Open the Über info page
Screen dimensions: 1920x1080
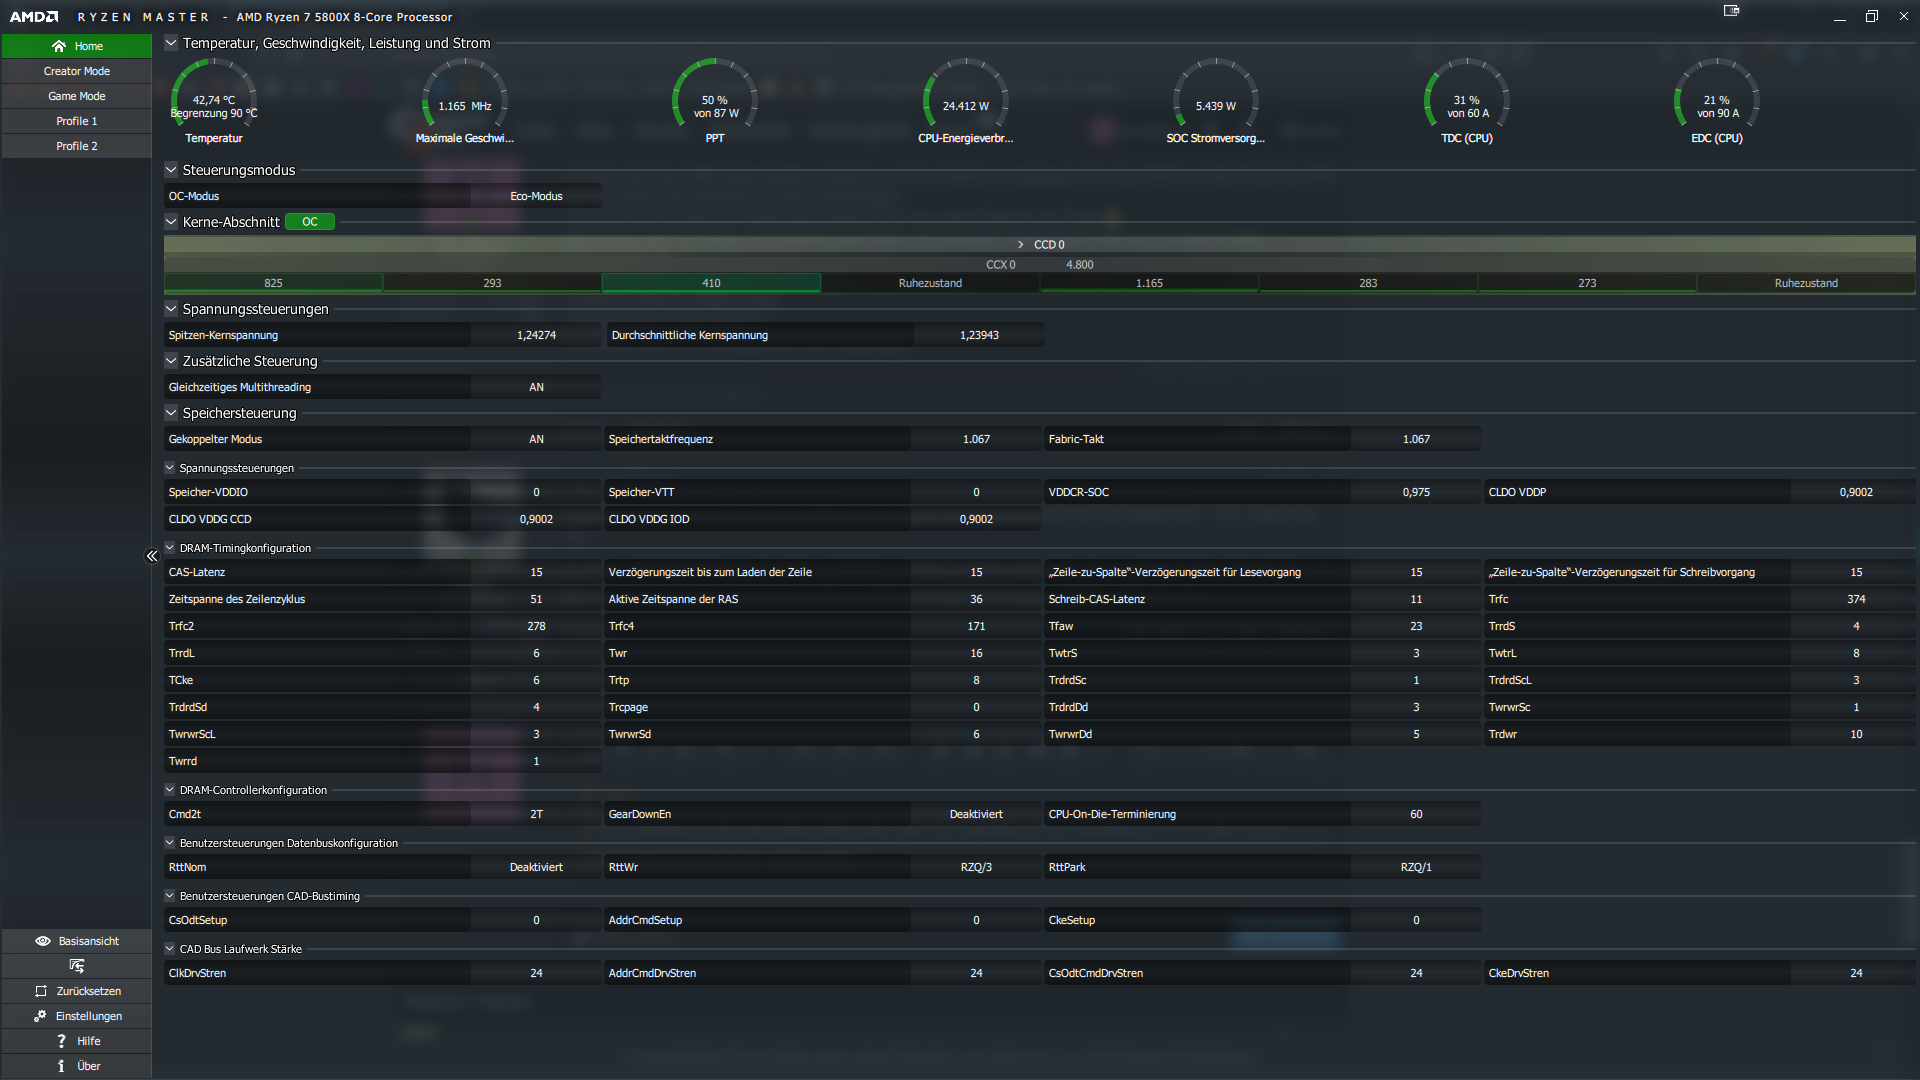61,1066
